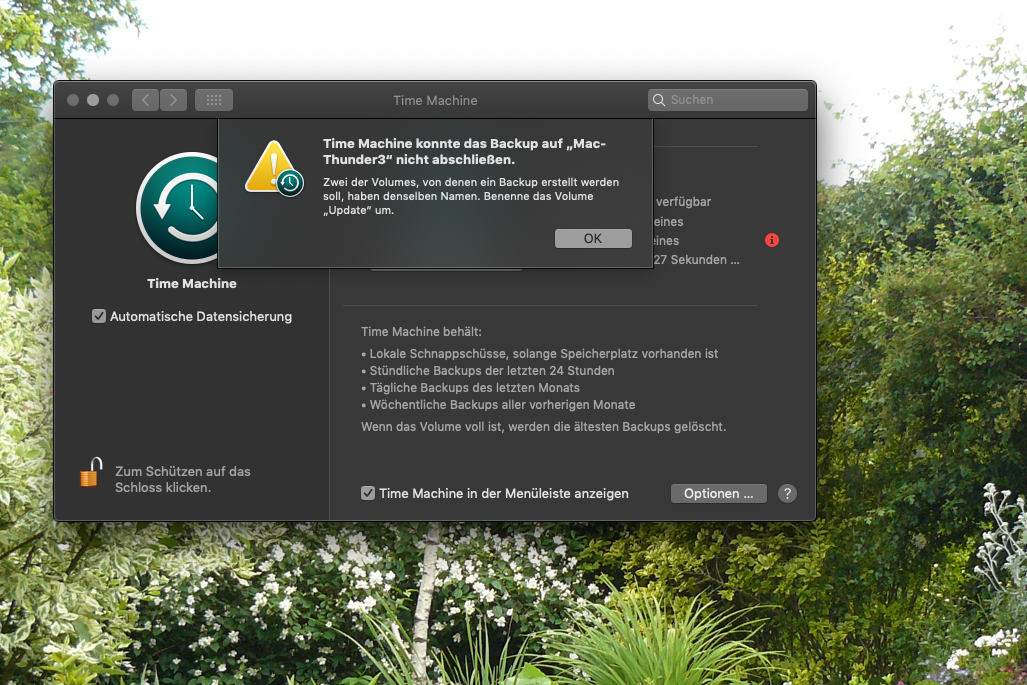The width and height of the screenshot is (1027, 685).
Task: Dismiss the alert with the OK button
Action: (x=593, y=238)
